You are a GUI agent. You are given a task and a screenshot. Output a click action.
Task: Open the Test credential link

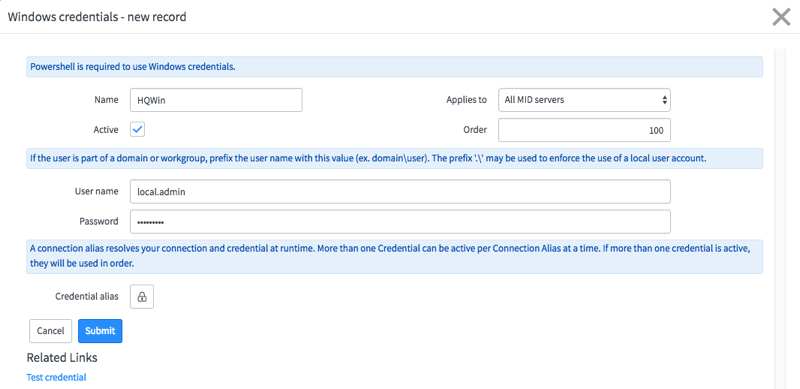[x=56, y=377]
